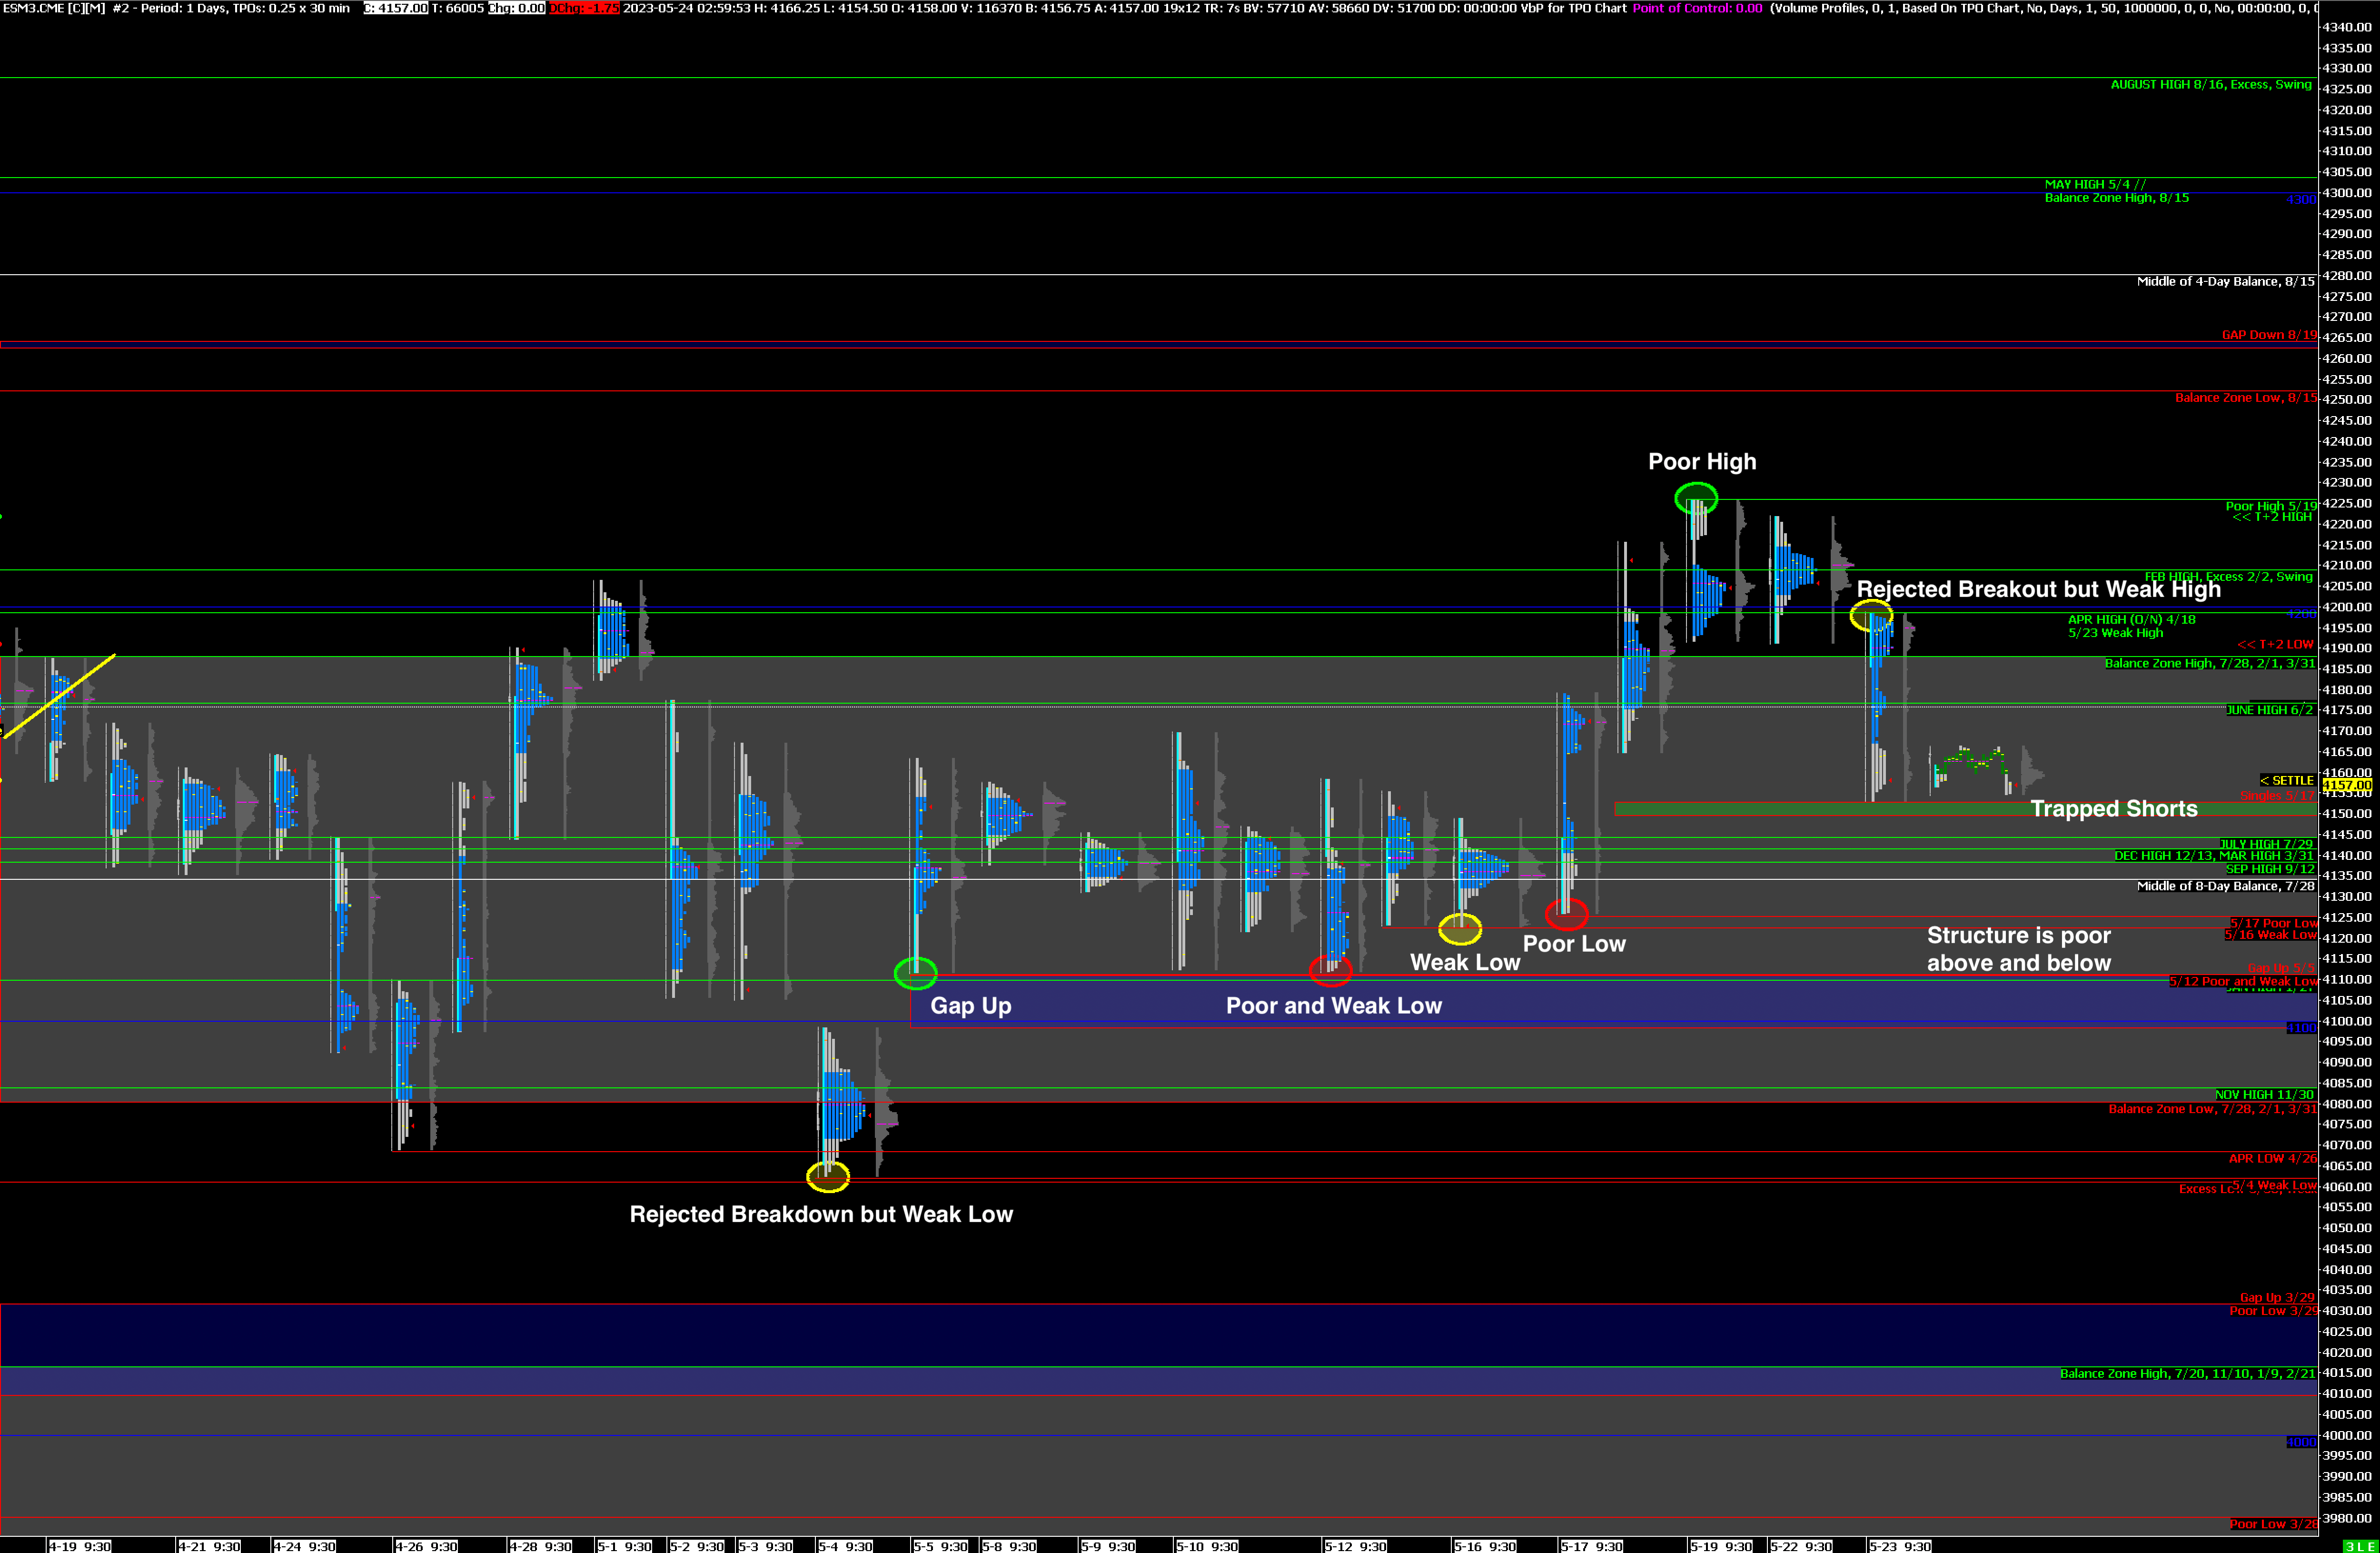The width and height of the screenshot is (2380, 1553).
Task: Click the yellow circle above Weak Low label
Action: [1460, 929]
